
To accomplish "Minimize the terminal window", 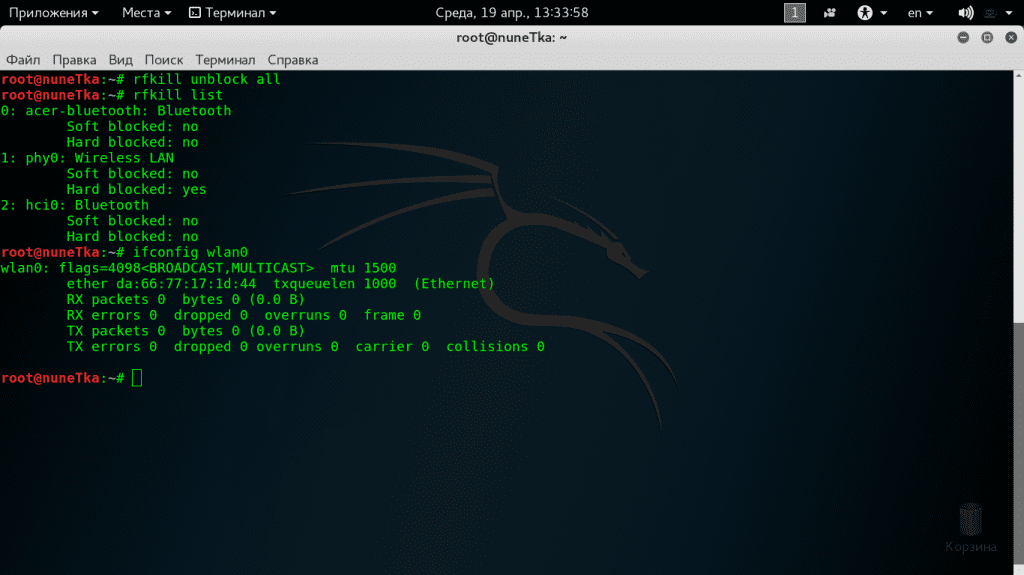I will tap(963, 38).
